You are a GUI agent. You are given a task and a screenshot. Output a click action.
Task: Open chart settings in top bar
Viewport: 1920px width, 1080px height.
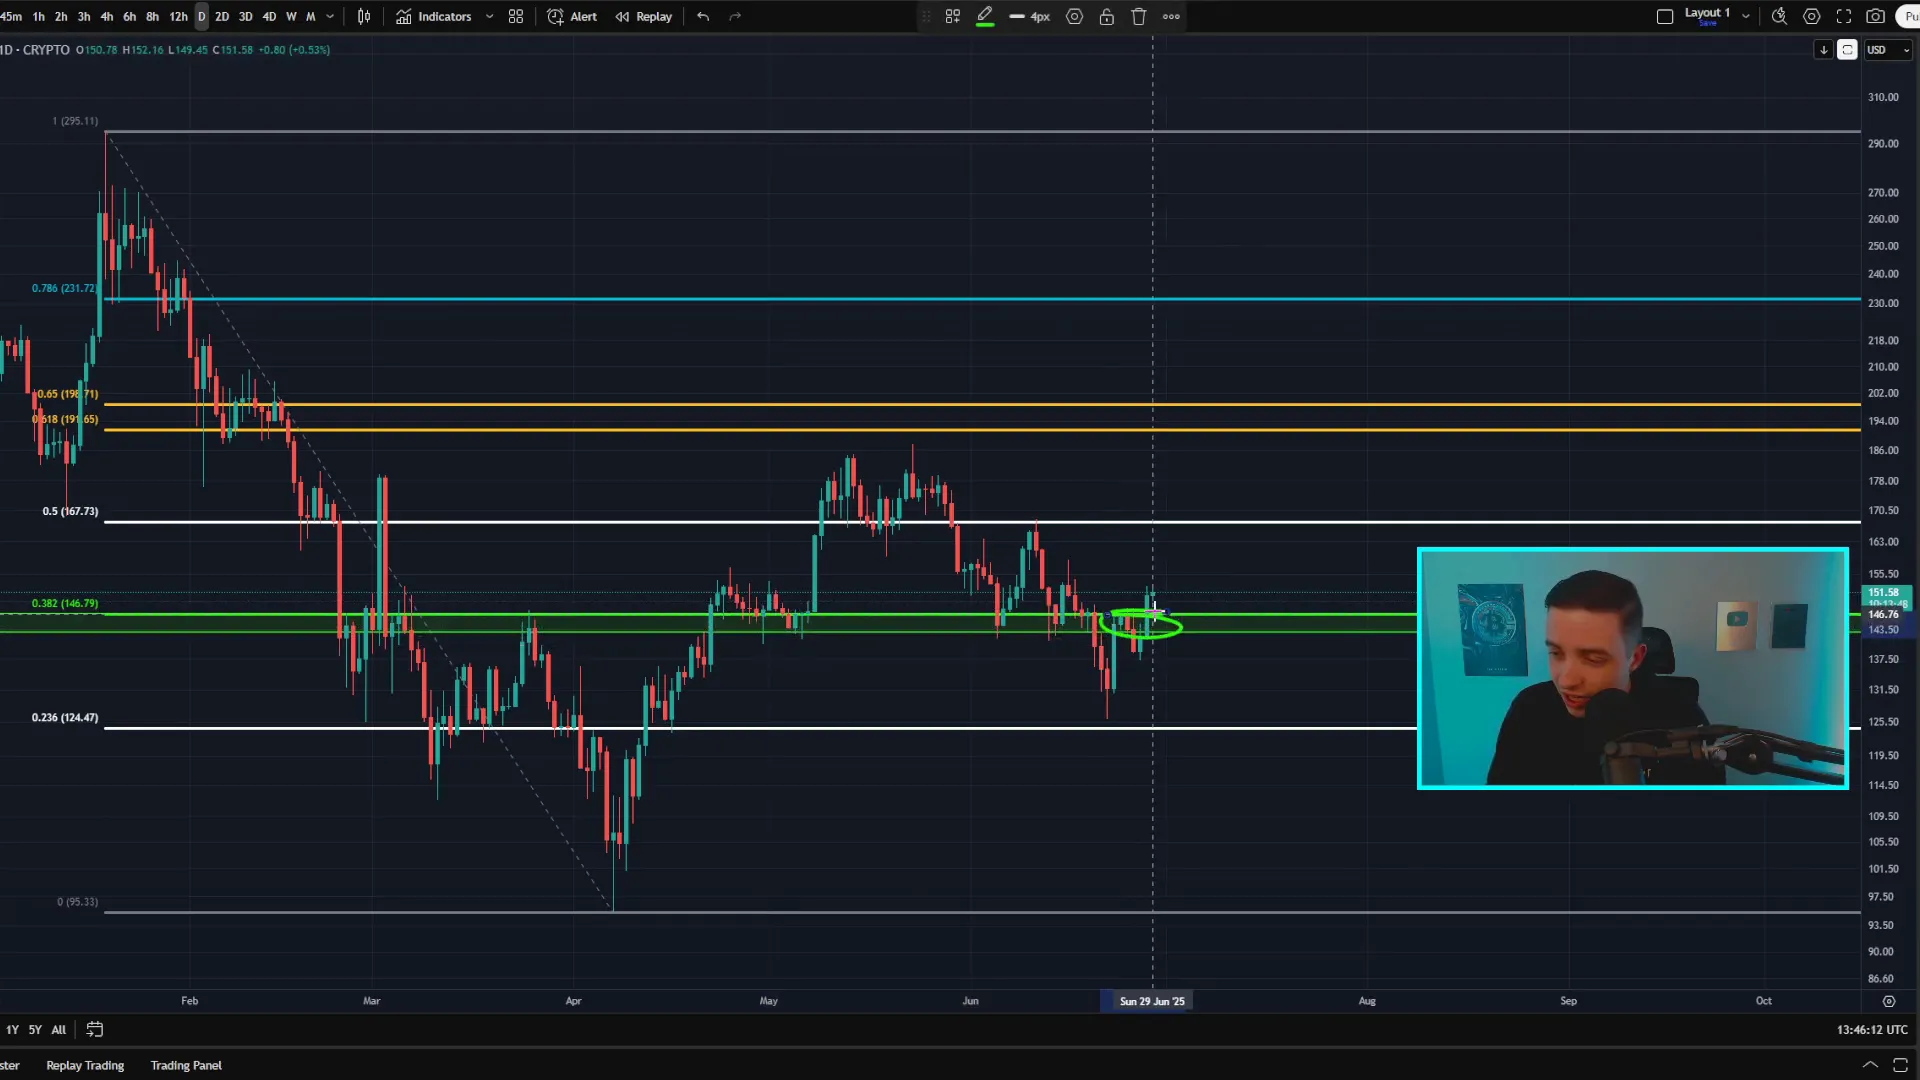pyautogui.click(x=1811, y=16)
